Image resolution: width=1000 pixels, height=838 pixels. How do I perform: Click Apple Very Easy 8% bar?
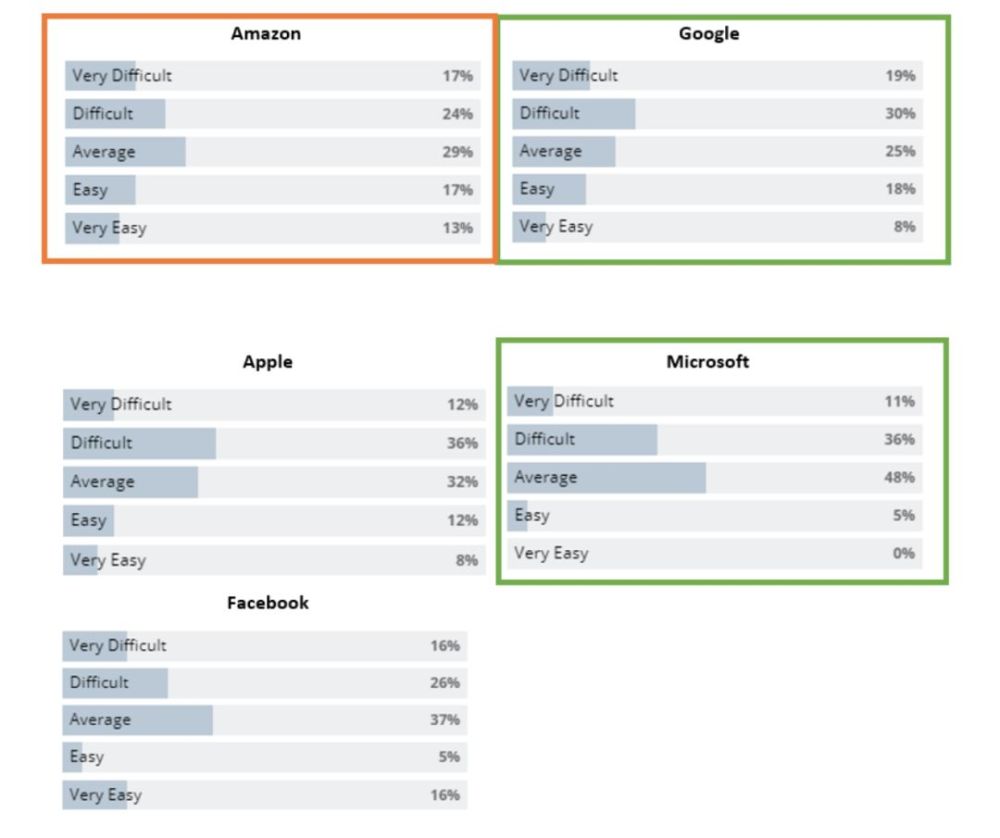point(274,561)
